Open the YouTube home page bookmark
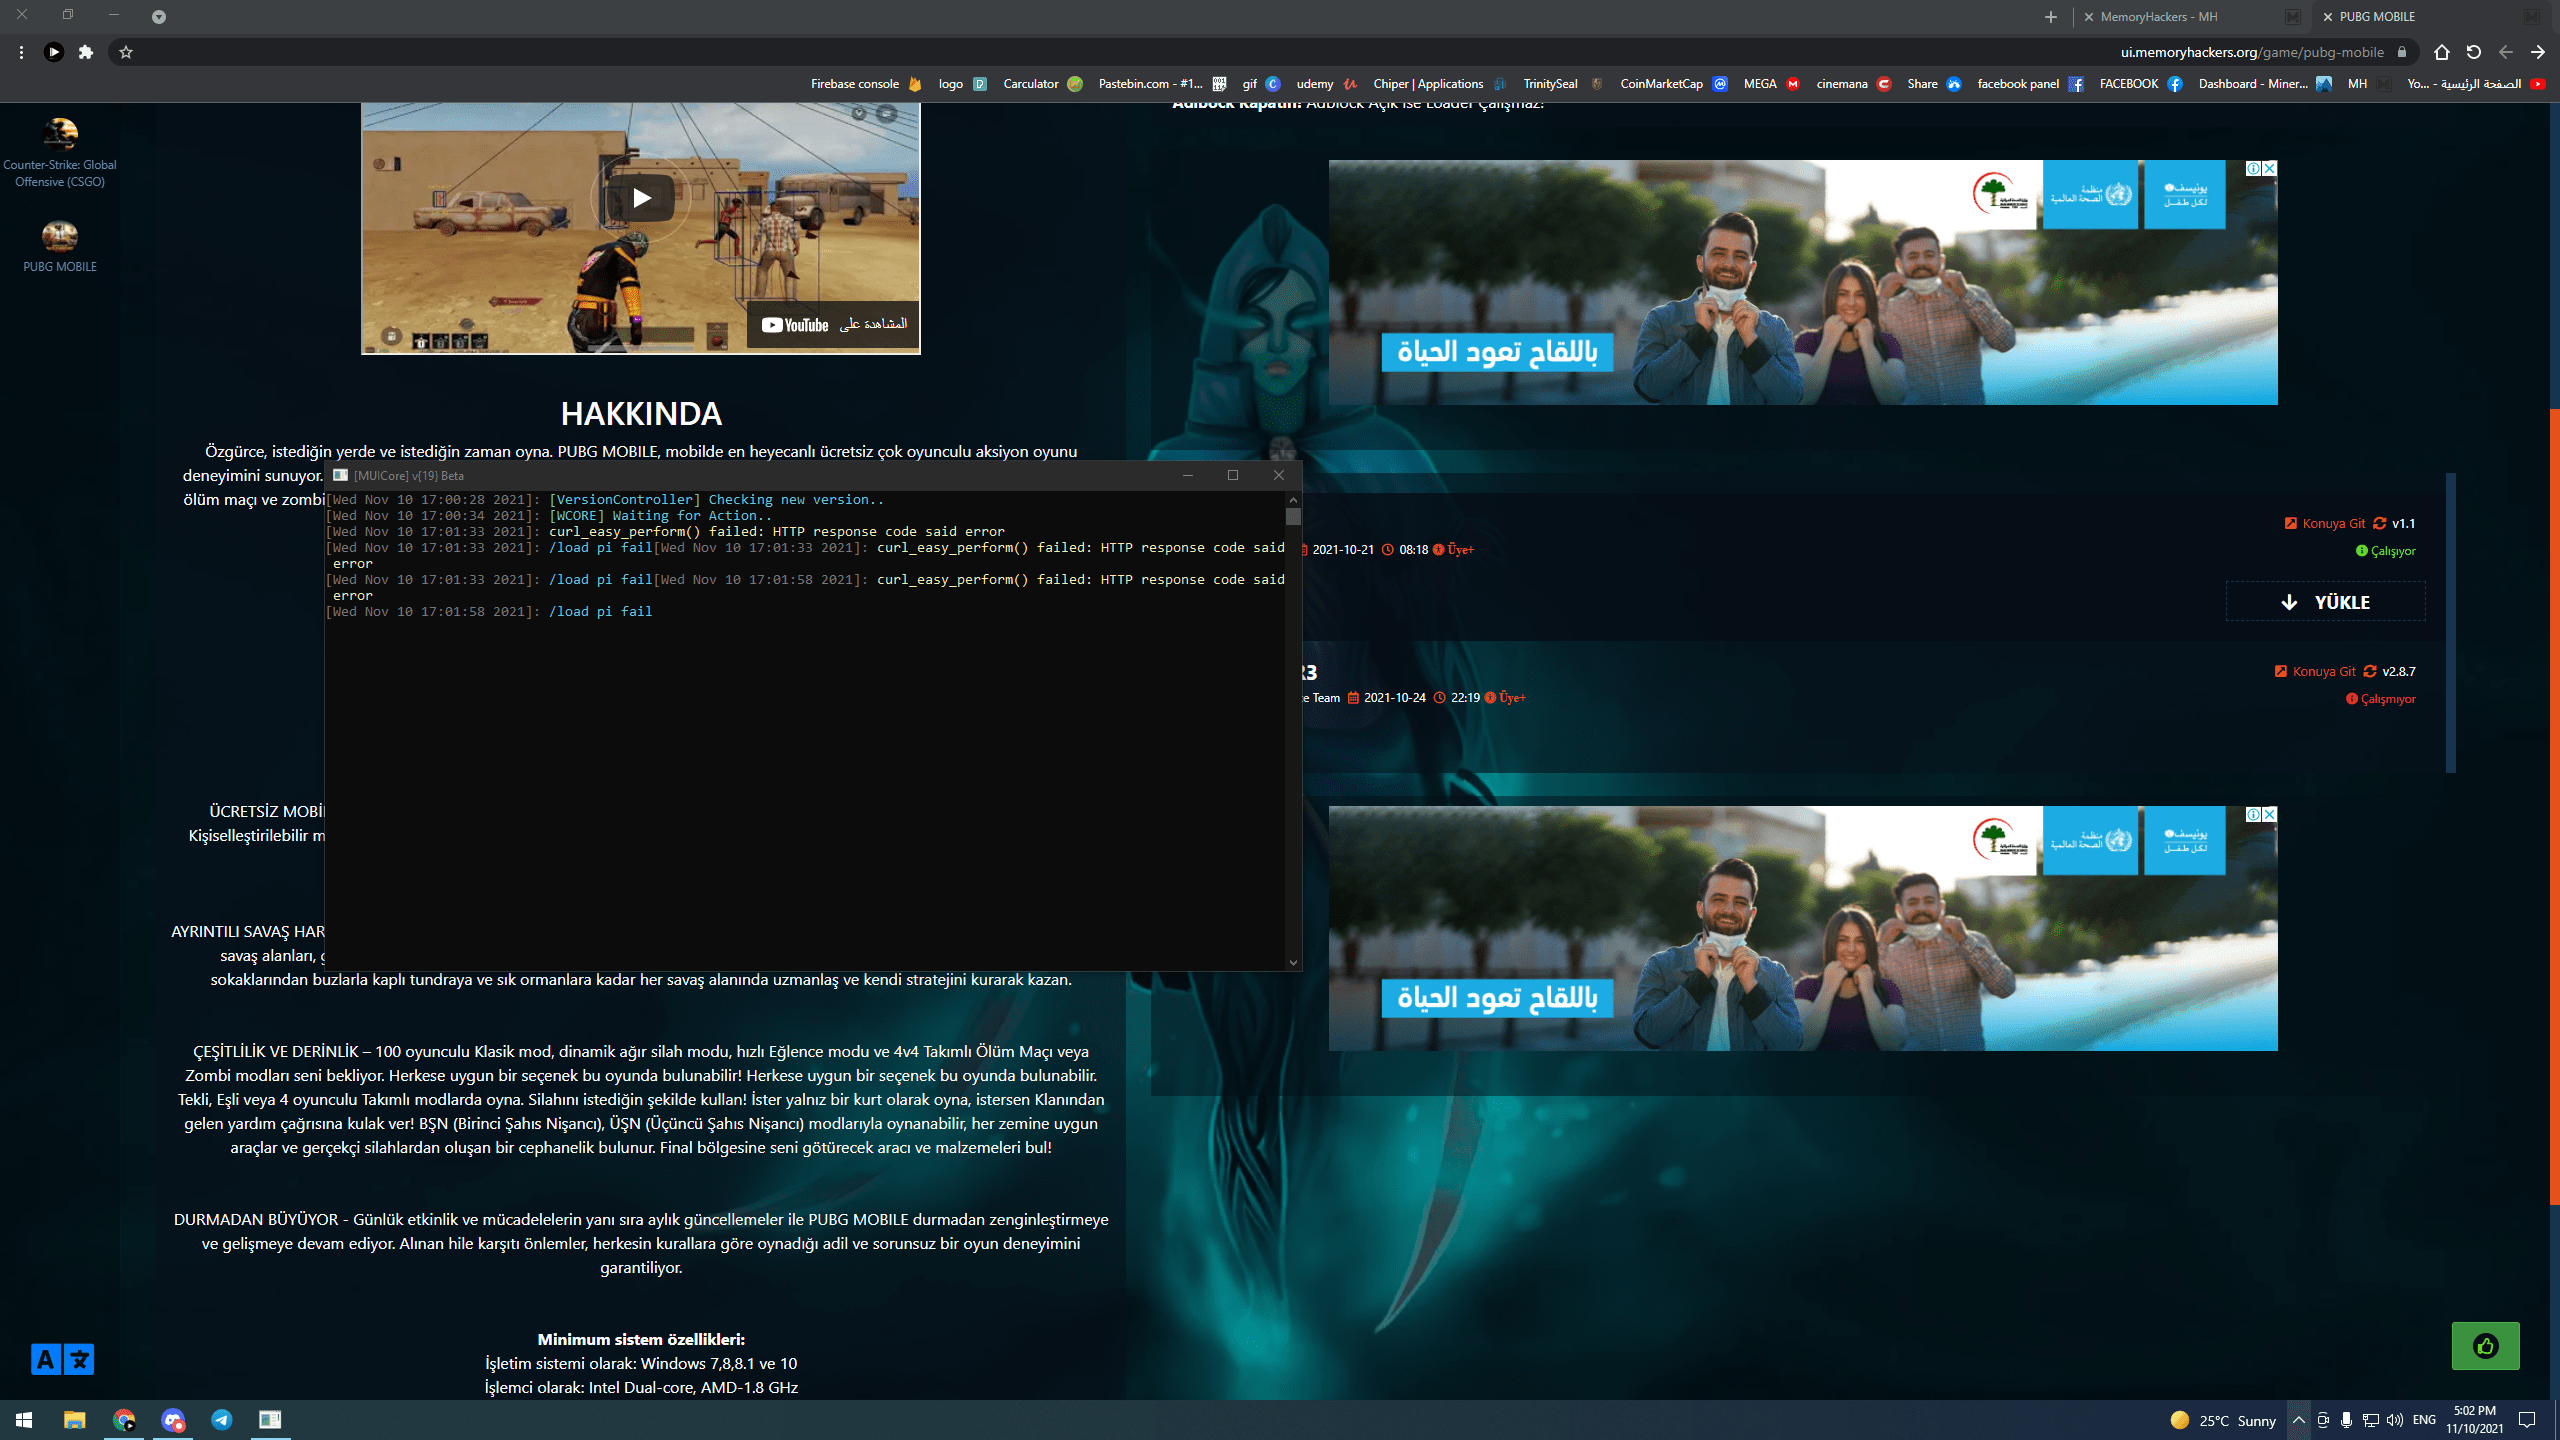2560x1440 pixels. coord(2475,84)
